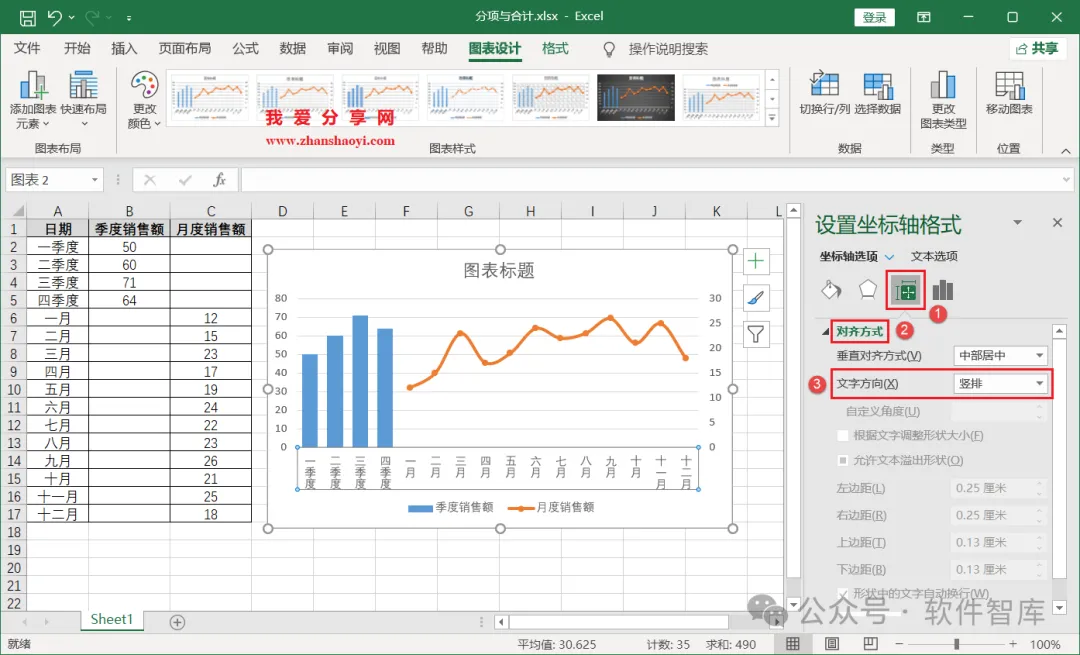Open the 文字方向 dropdown showing 竖排

click(1001, 384)
